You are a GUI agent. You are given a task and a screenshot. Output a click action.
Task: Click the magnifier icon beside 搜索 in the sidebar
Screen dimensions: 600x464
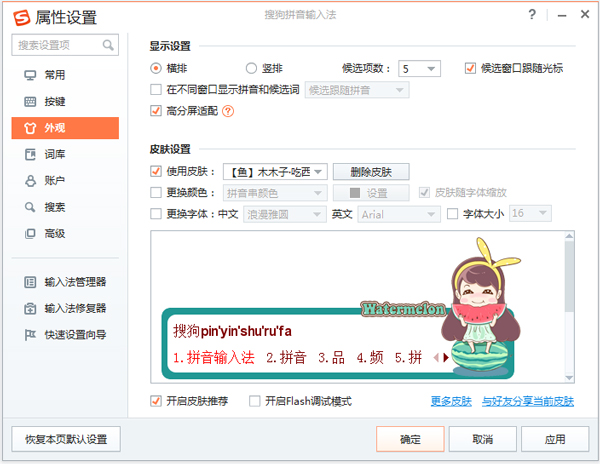(x=30, y=207)
